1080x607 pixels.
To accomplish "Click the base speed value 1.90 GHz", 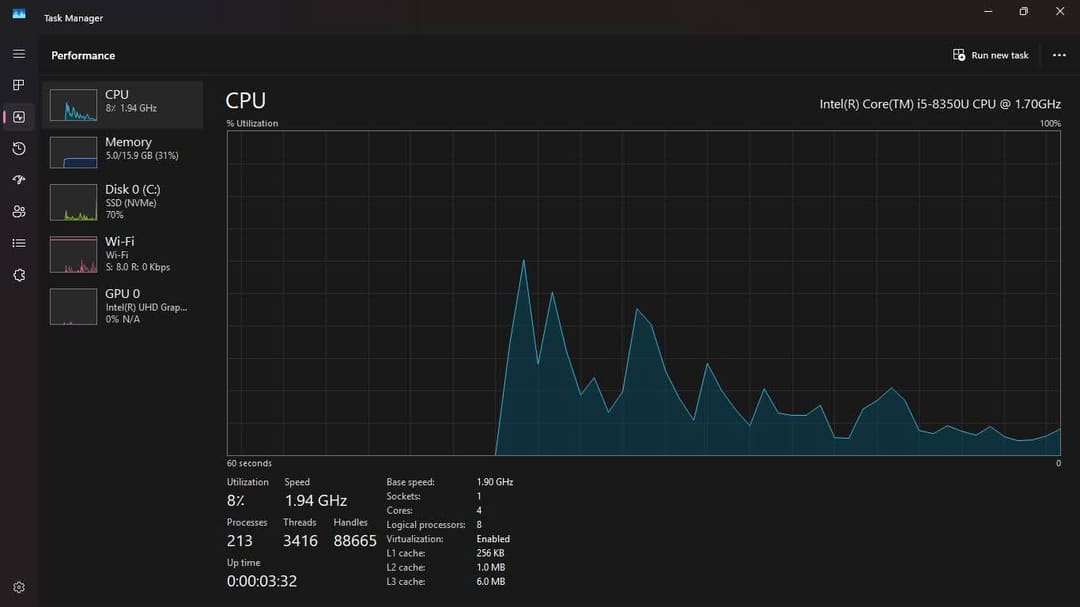I will click(495, 482).
